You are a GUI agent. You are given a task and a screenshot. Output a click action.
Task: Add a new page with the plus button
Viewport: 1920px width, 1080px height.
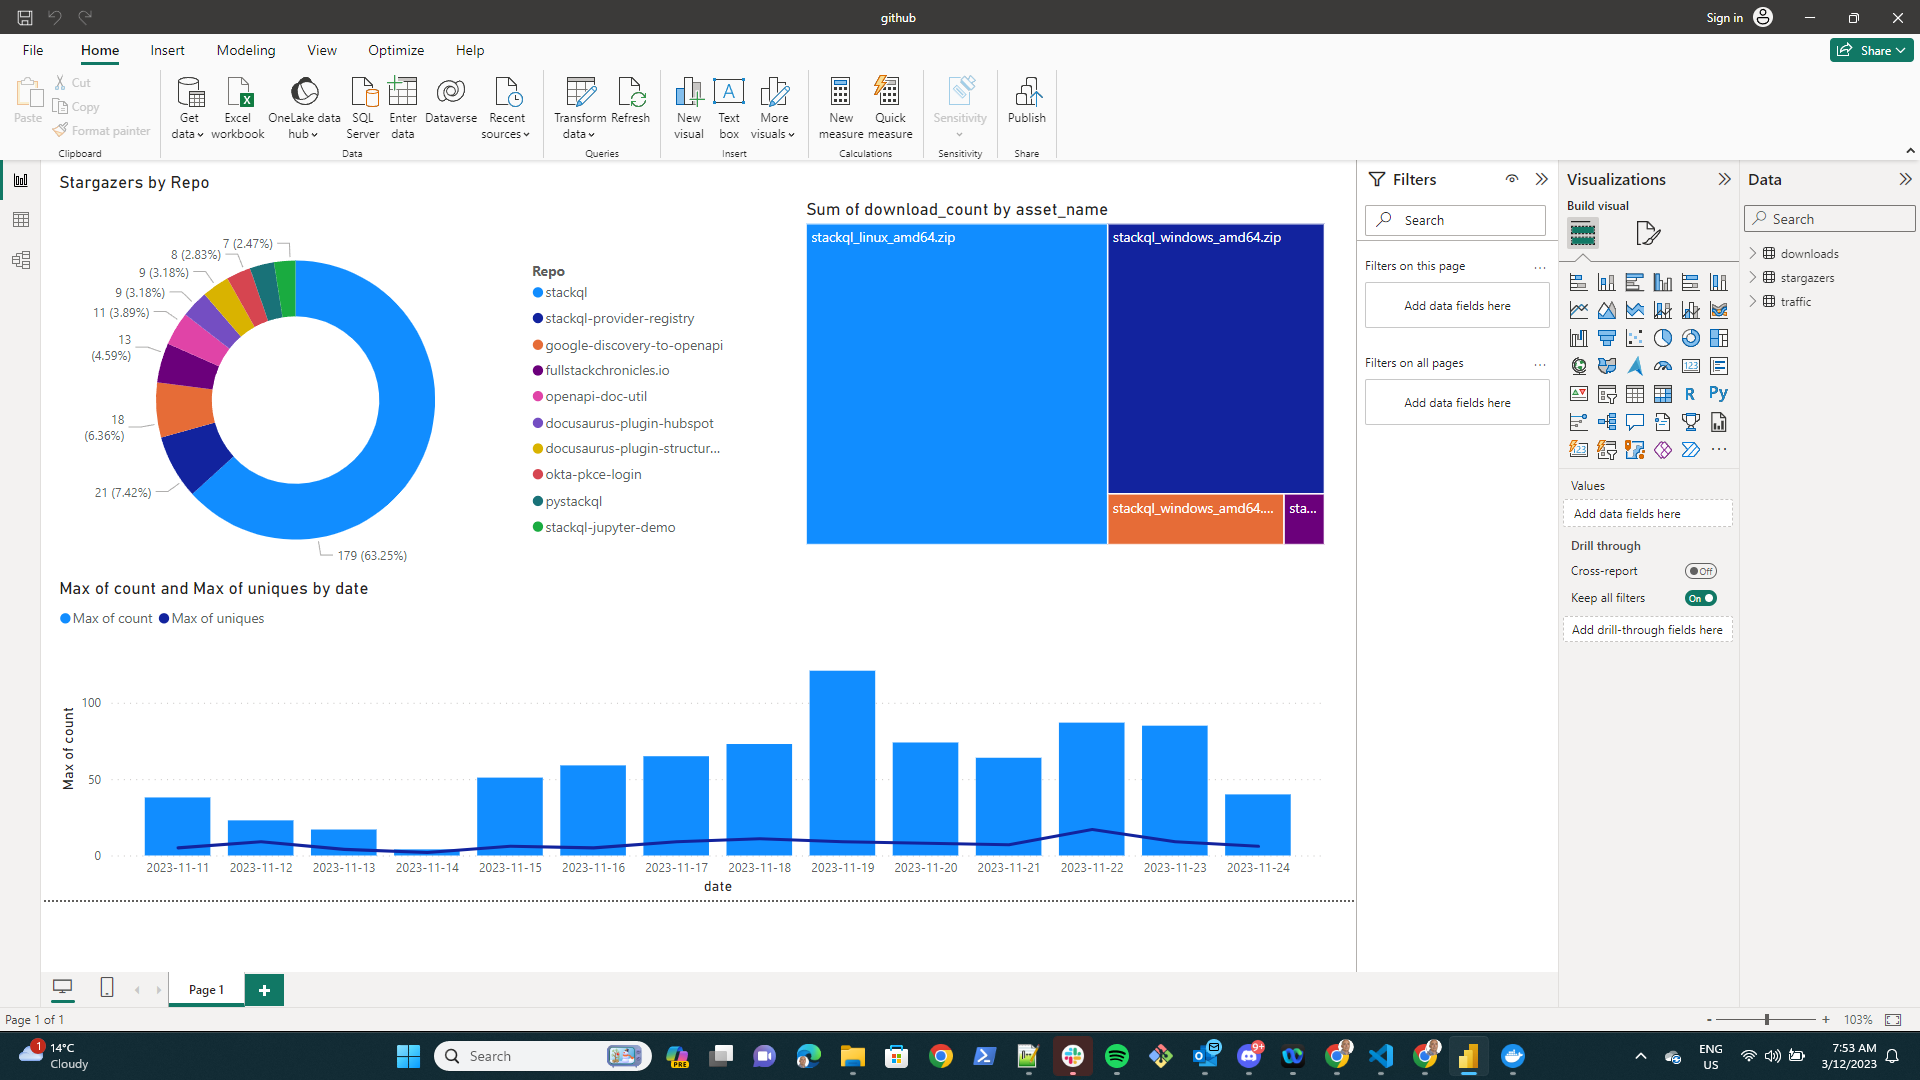(264, 989)
